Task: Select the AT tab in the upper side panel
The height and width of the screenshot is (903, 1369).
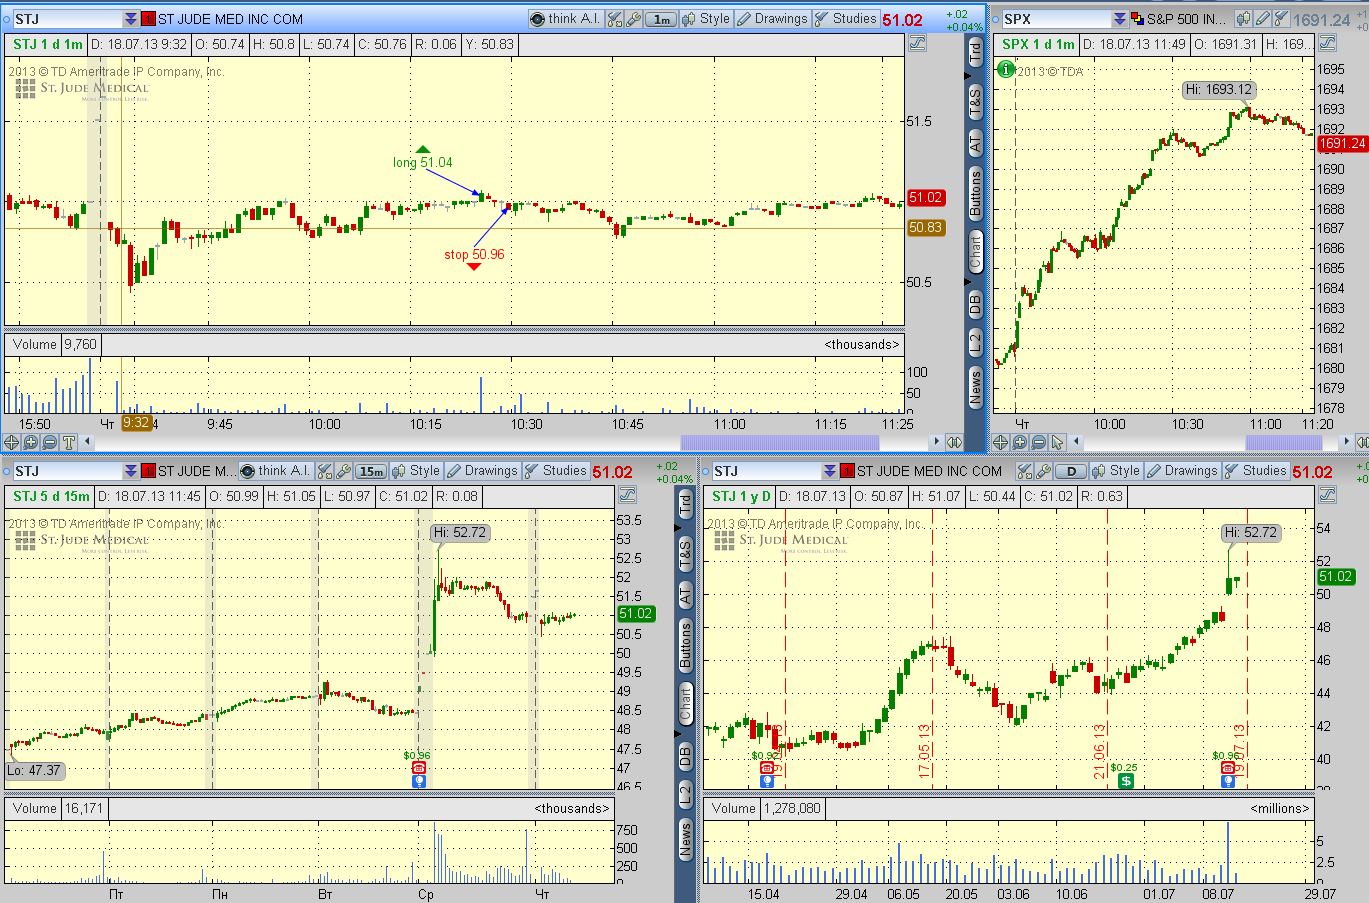Action: pyautogui.click(x=976, y=142)
